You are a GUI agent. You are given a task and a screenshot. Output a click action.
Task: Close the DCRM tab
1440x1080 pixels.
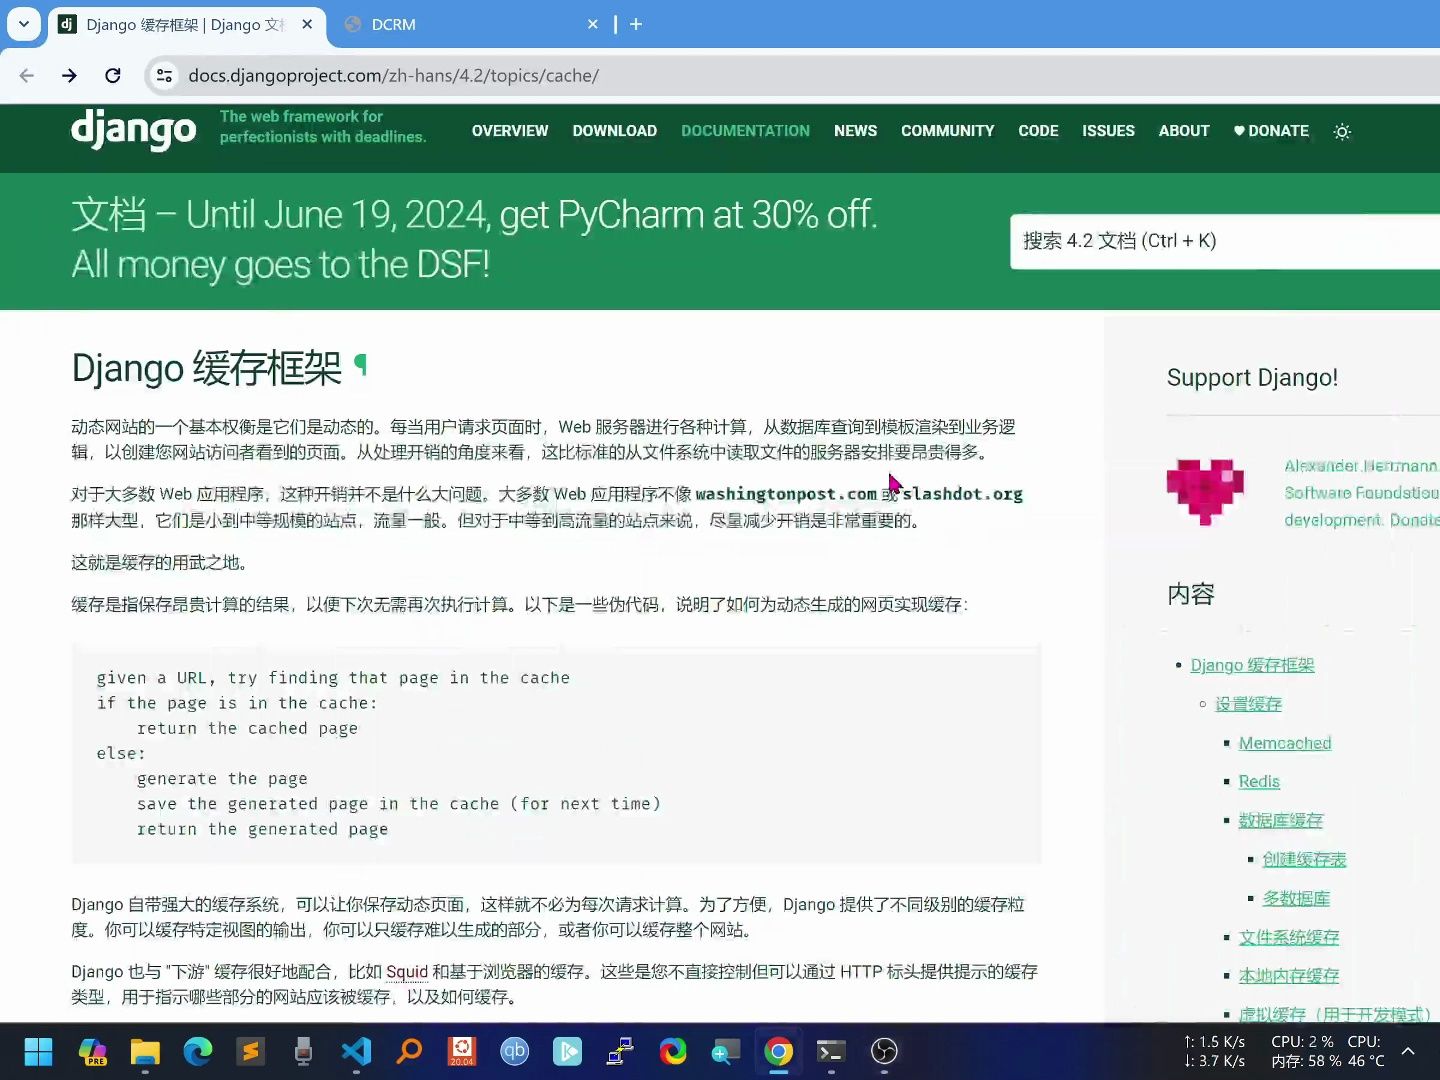pyautogui.click(x=593, y=24)
